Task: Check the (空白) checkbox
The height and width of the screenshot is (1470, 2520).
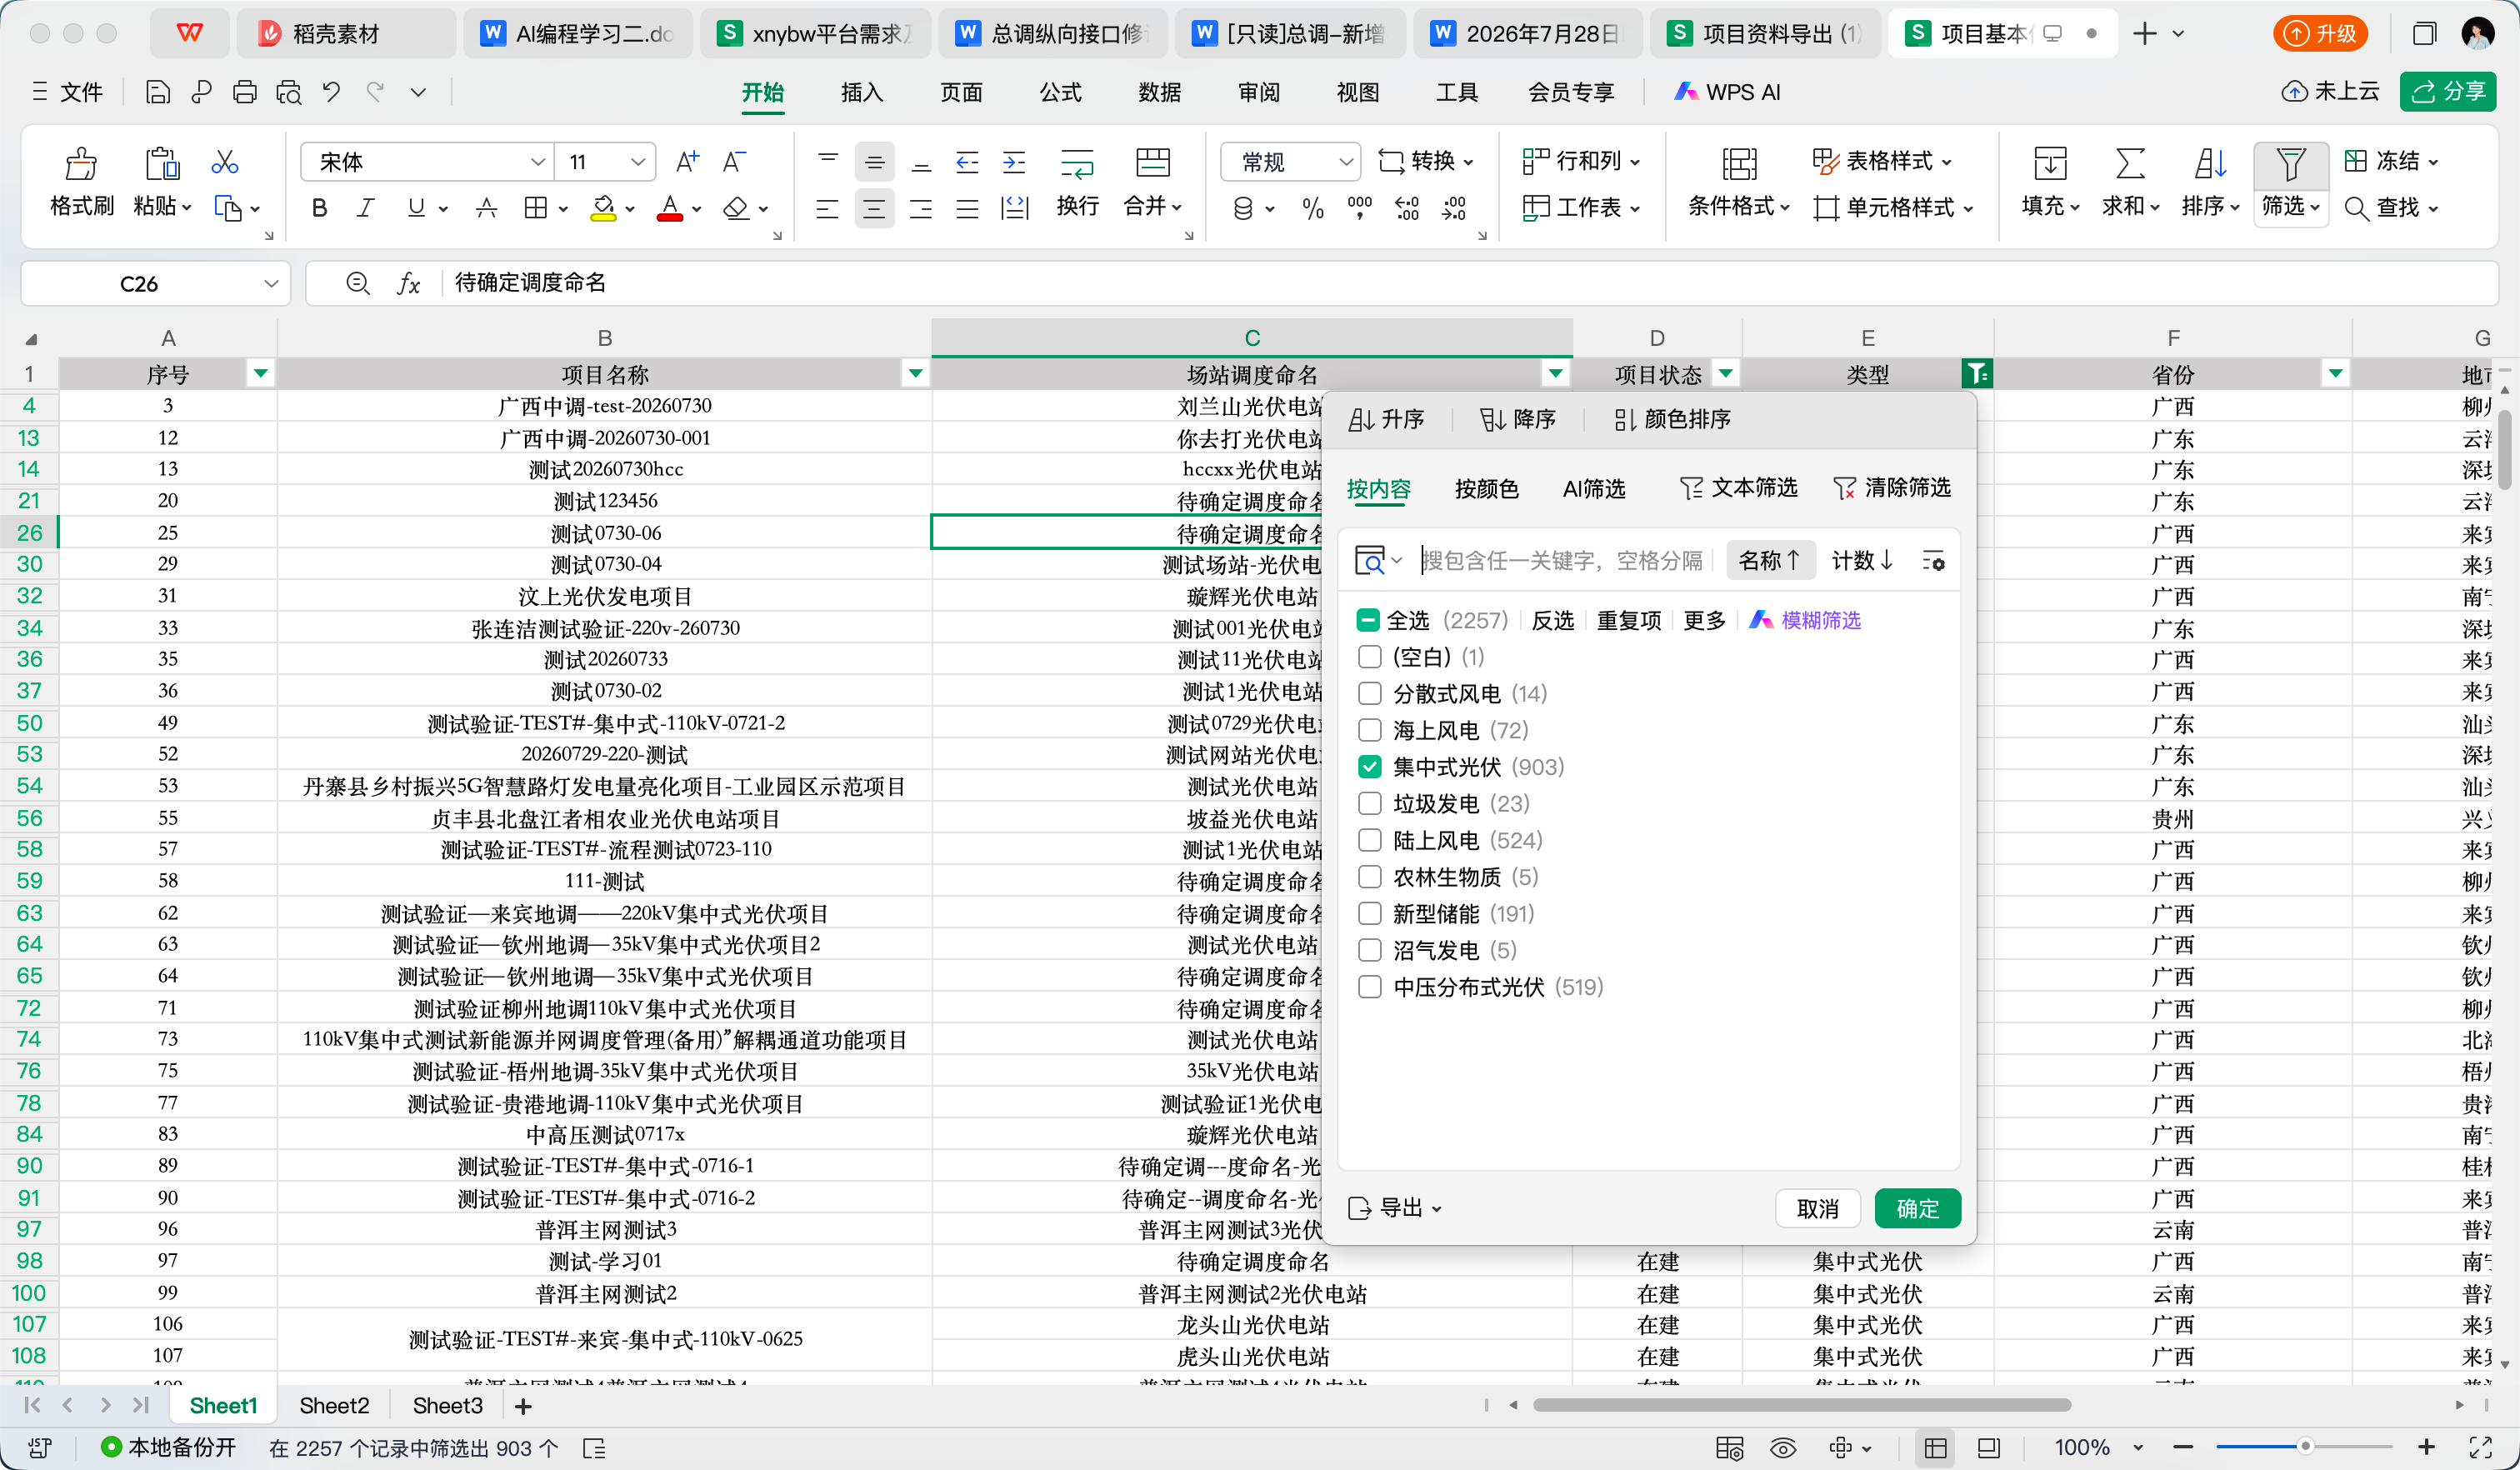Action: 1370,657
